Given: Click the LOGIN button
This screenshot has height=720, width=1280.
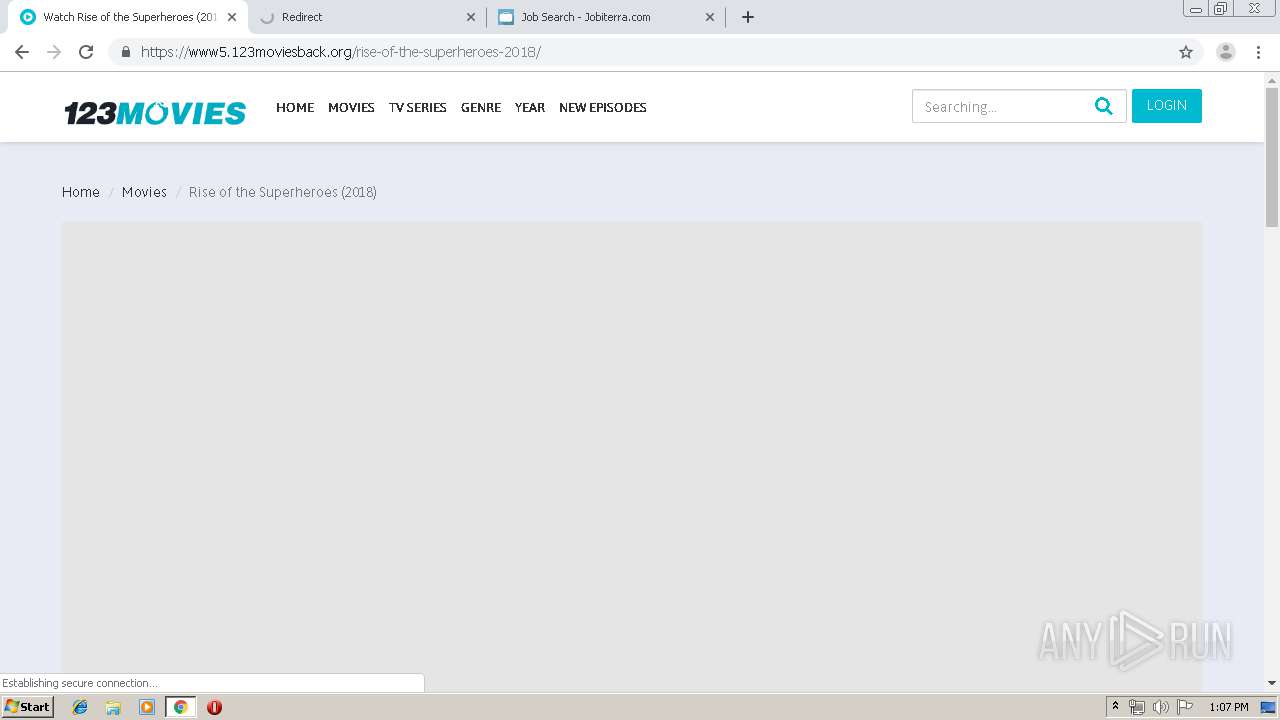Looking at the screenshot, I should tap(1167, 106).
